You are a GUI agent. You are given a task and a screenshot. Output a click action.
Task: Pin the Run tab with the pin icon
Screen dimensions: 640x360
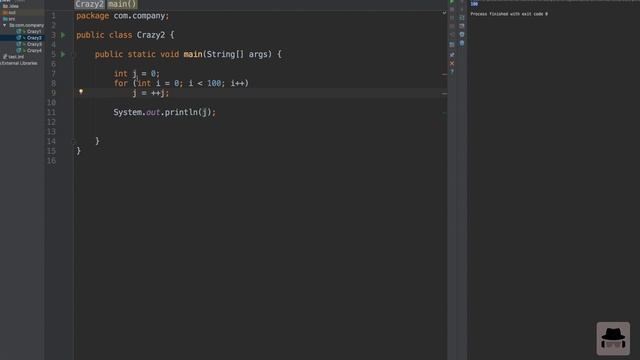452,54
